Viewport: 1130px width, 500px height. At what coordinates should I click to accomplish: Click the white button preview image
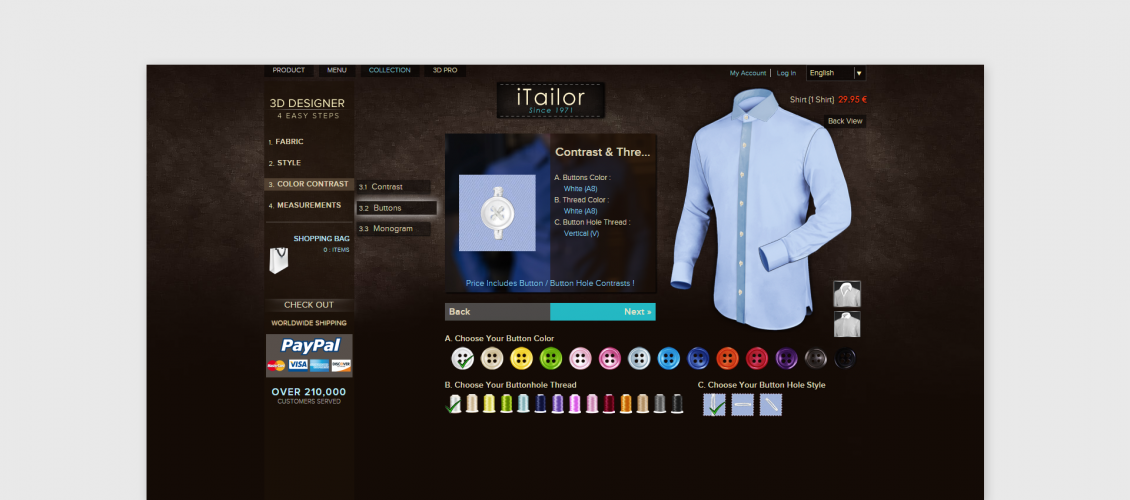497,213
